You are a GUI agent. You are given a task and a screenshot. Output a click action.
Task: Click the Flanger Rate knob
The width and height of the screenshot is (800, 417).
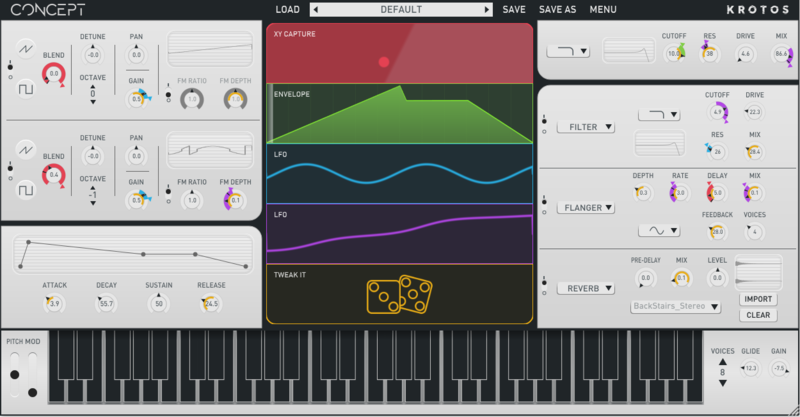click(x=680, y=192)
